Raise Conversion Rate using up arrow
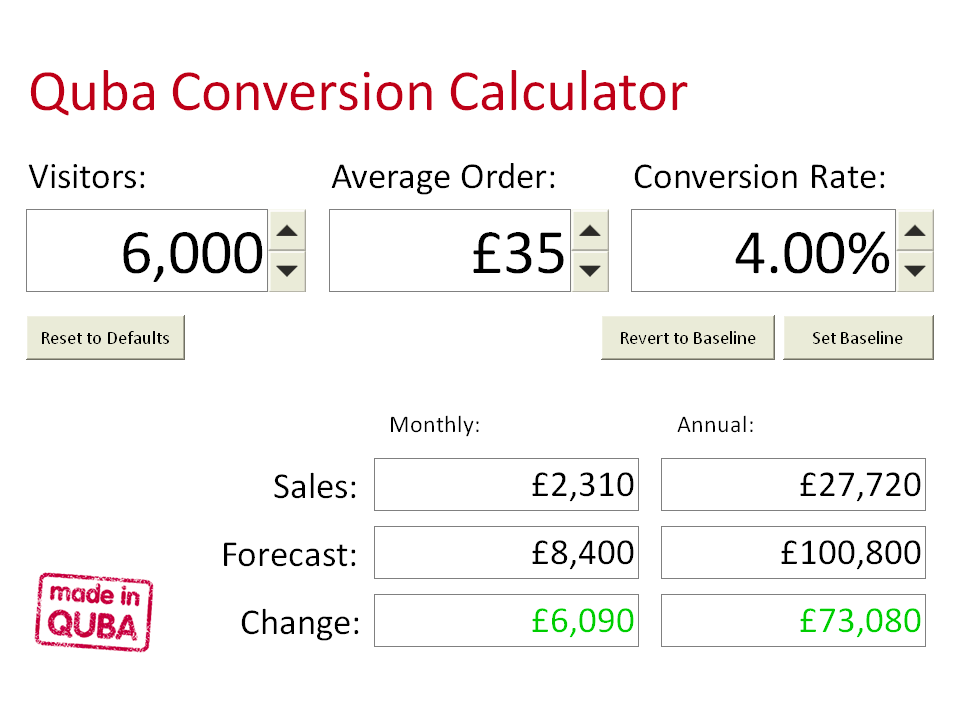960x720 pixels. (916, 231)
